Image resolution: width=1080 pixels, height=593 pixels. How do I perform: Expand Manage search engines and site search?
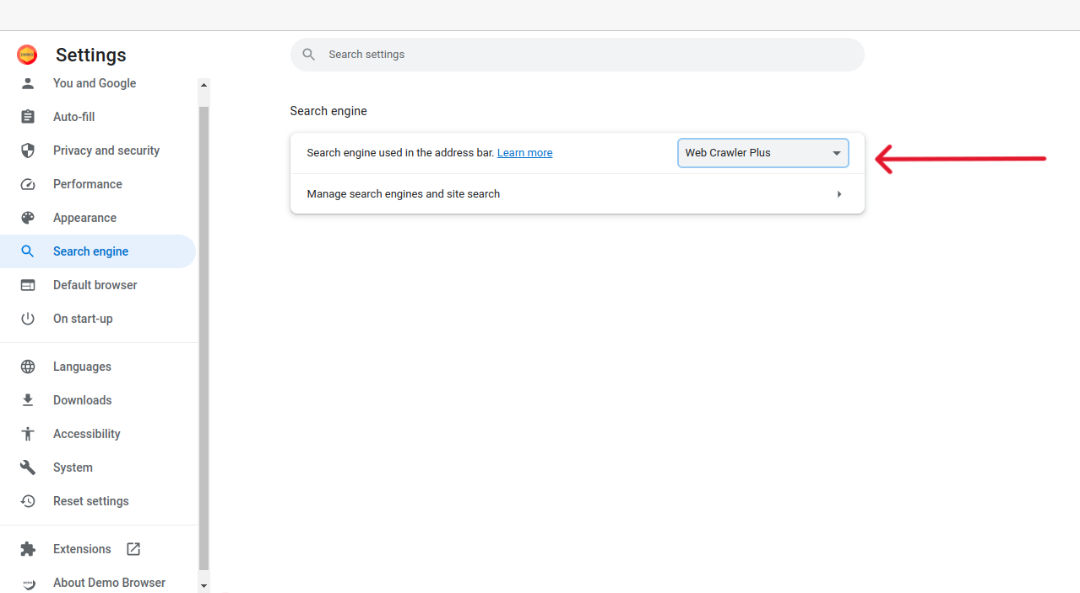(577, 194)
